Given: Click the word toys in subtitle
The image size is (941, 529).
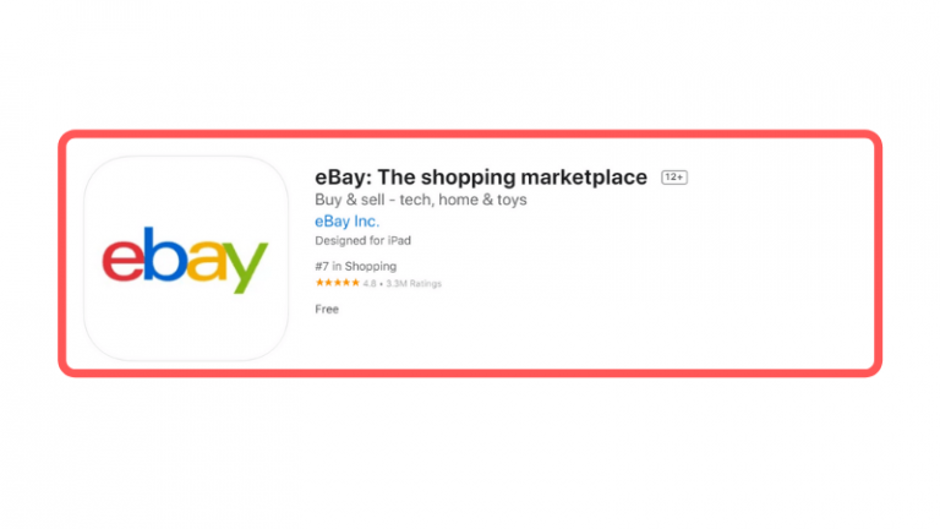Looking at the screenshot, I should click(511, 200).
